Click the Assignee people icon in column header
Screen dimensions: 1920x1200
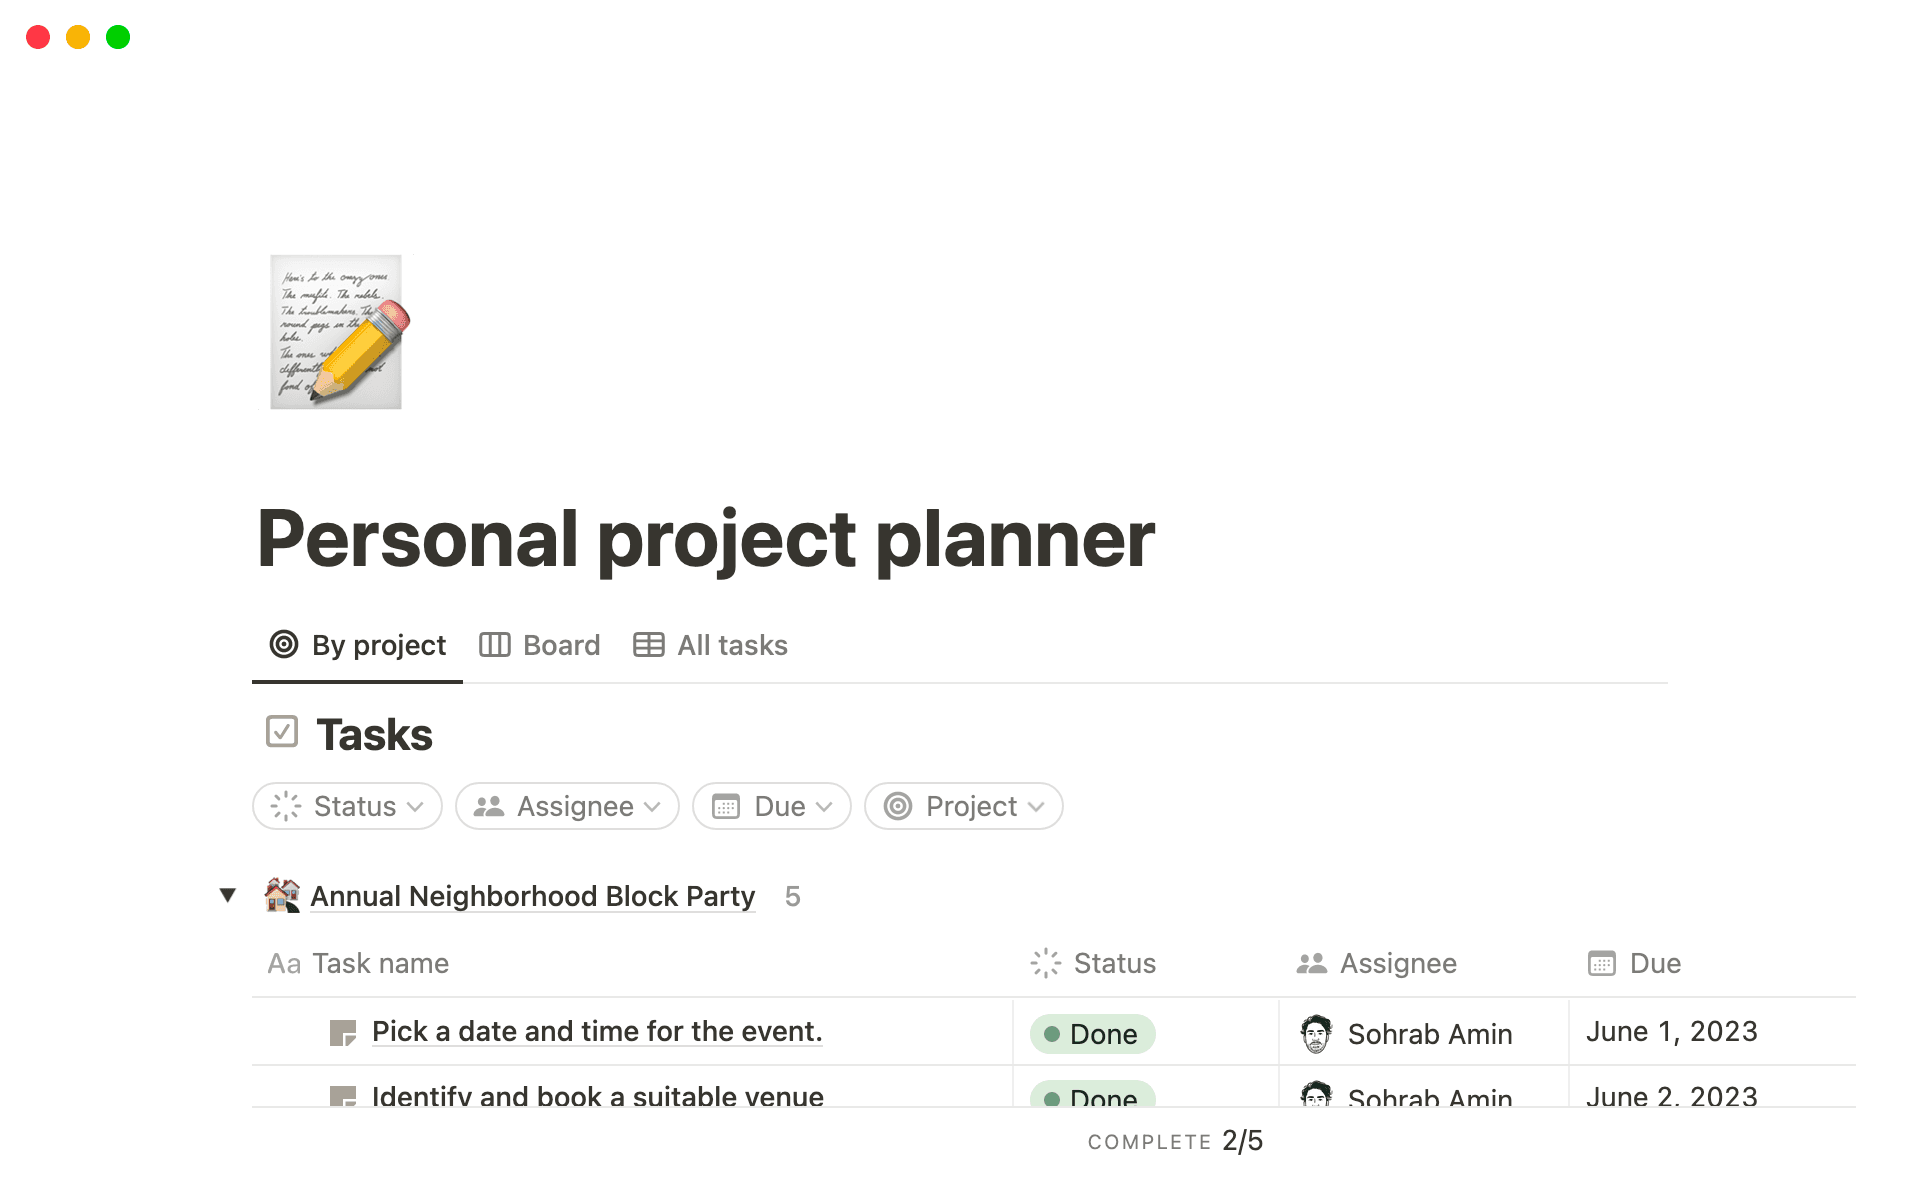[1311, 963]
